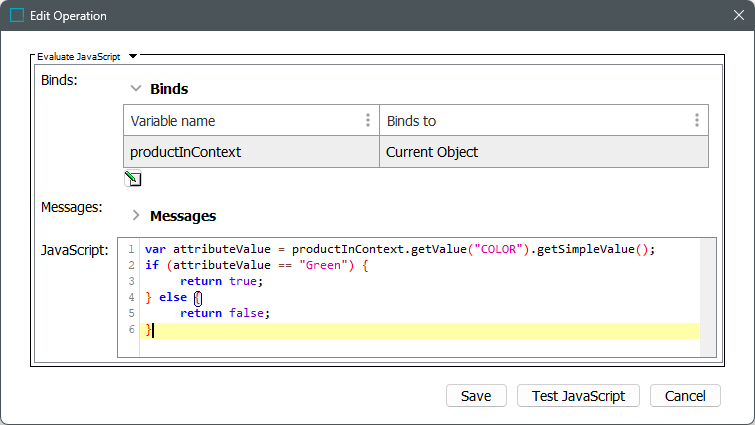The height and width of the screenshot is (425, 755).
Task: Close the Edit Operation dialog
Action: [737, 16]
